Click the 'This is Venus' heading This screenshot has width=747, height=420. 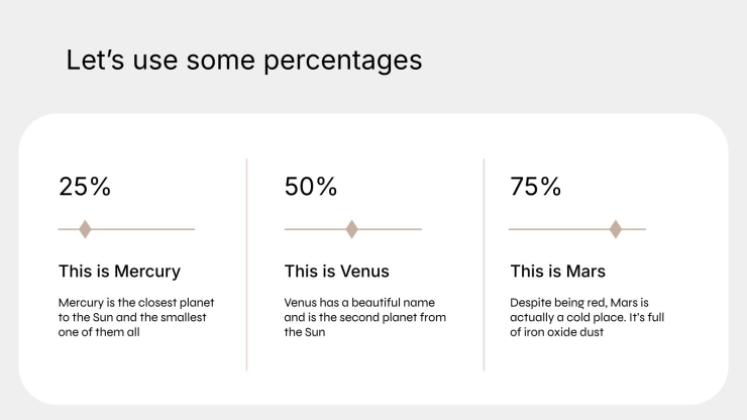click(337, 271)
